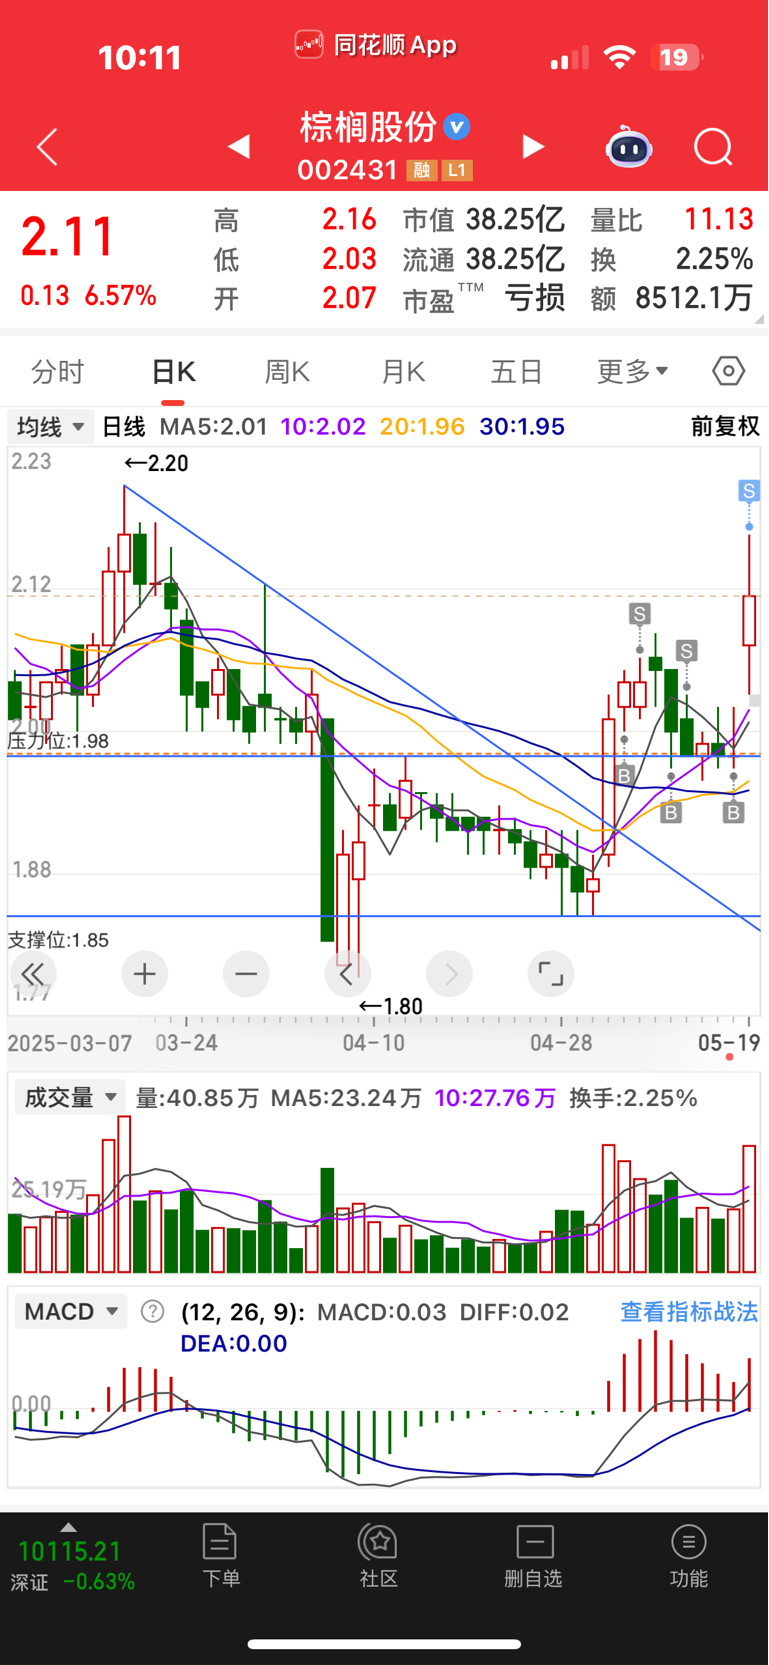Viewport: 769px width, 1665px height.
Task: Go to the previous stock with the left triangle
Action: (238, 147)
